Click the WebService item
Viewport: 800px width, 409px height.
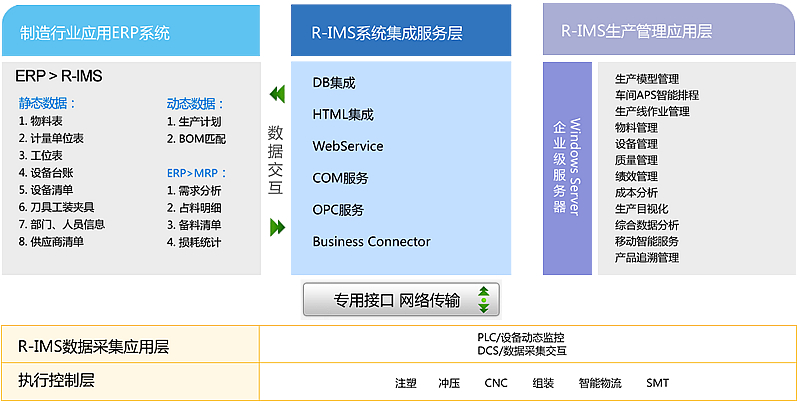pos(347,146)
